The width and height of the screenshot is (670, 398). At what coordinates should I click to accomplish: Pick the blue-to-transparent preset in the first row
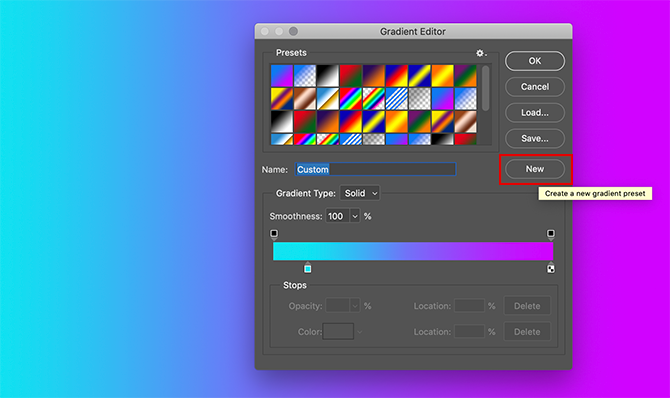point(305,76)
